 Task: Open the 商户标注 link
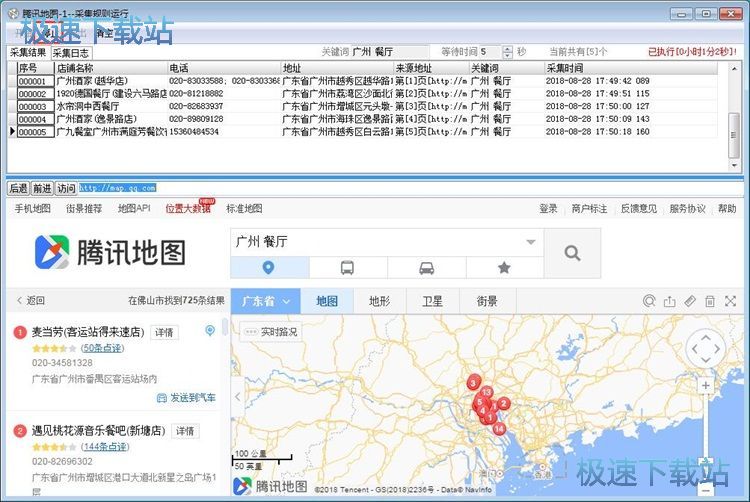(589, 208)
